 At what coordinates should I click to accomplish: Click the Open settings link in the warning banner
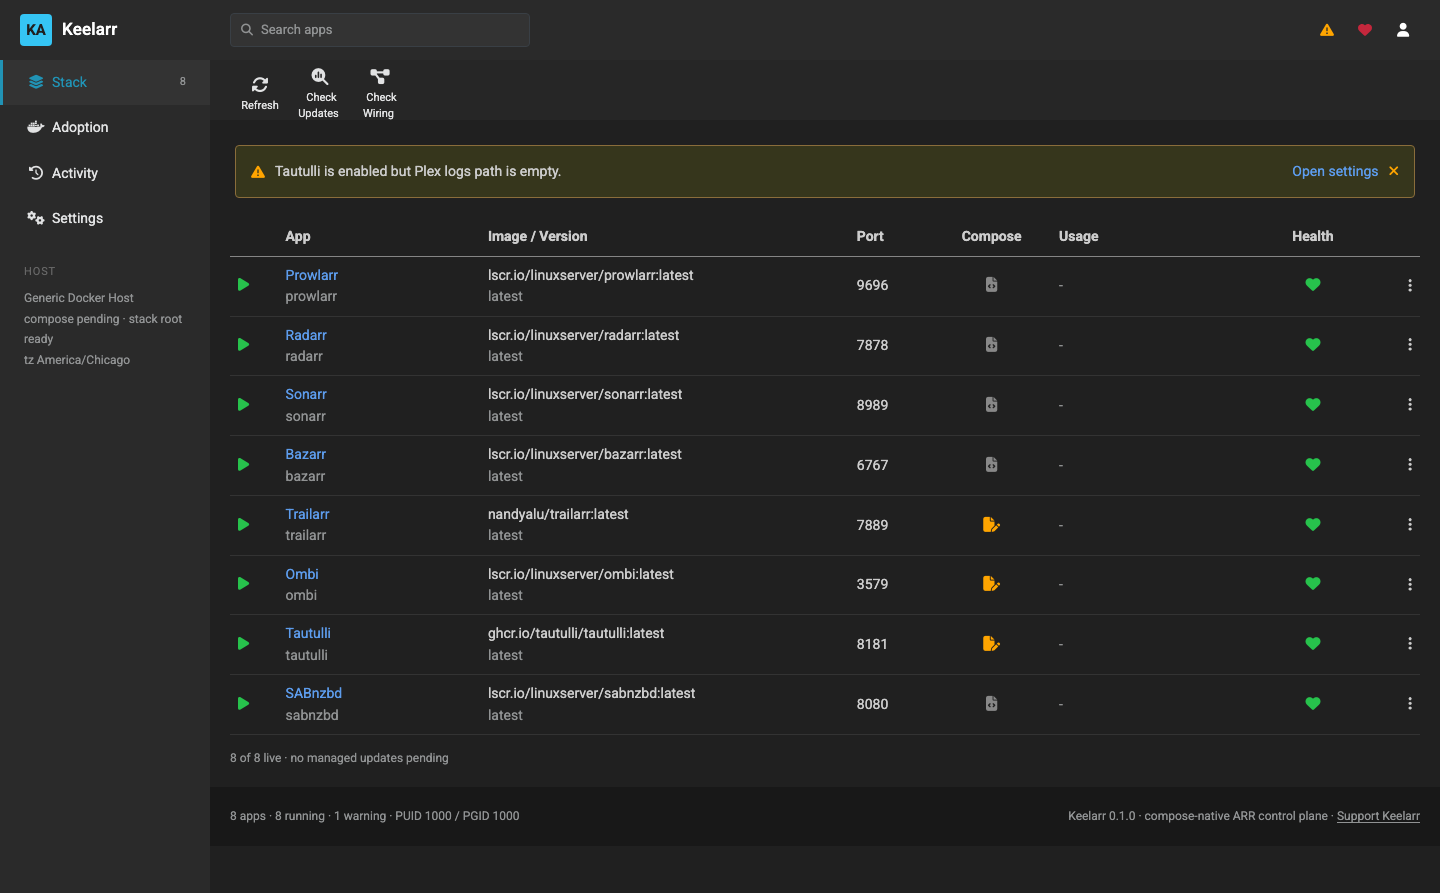coord(1335,171)
